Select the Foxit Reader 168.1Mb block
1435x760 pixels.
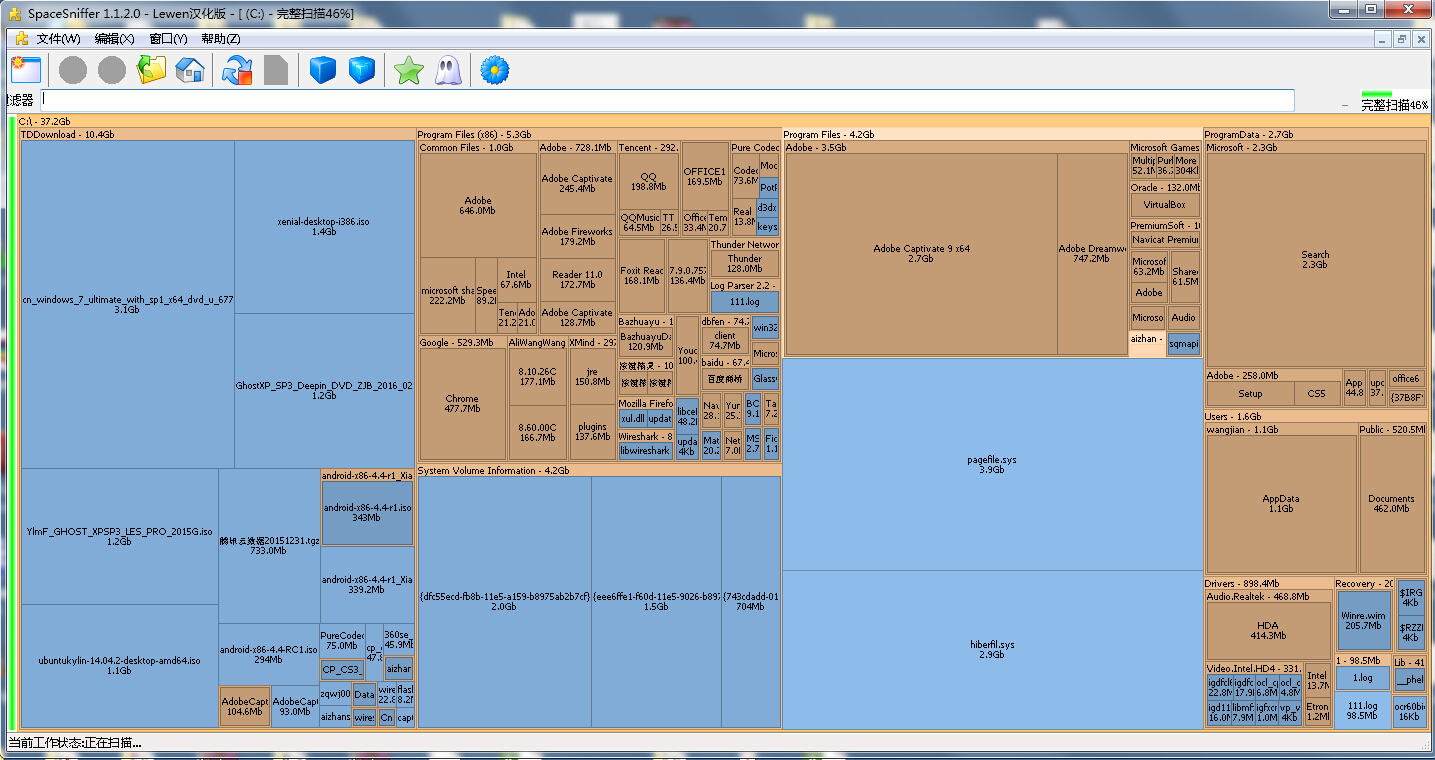[641, 276]
